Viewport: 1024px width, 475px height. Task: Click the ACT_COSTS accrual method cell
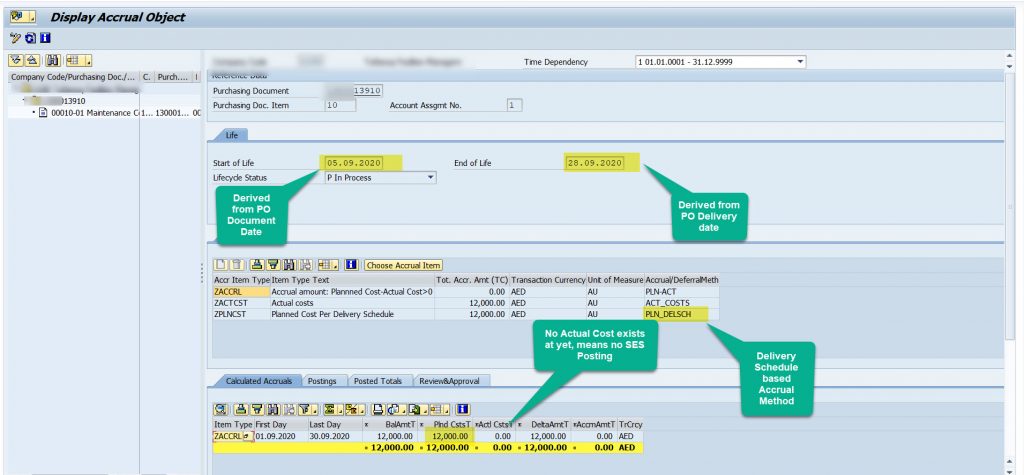[x=681, y=303]
